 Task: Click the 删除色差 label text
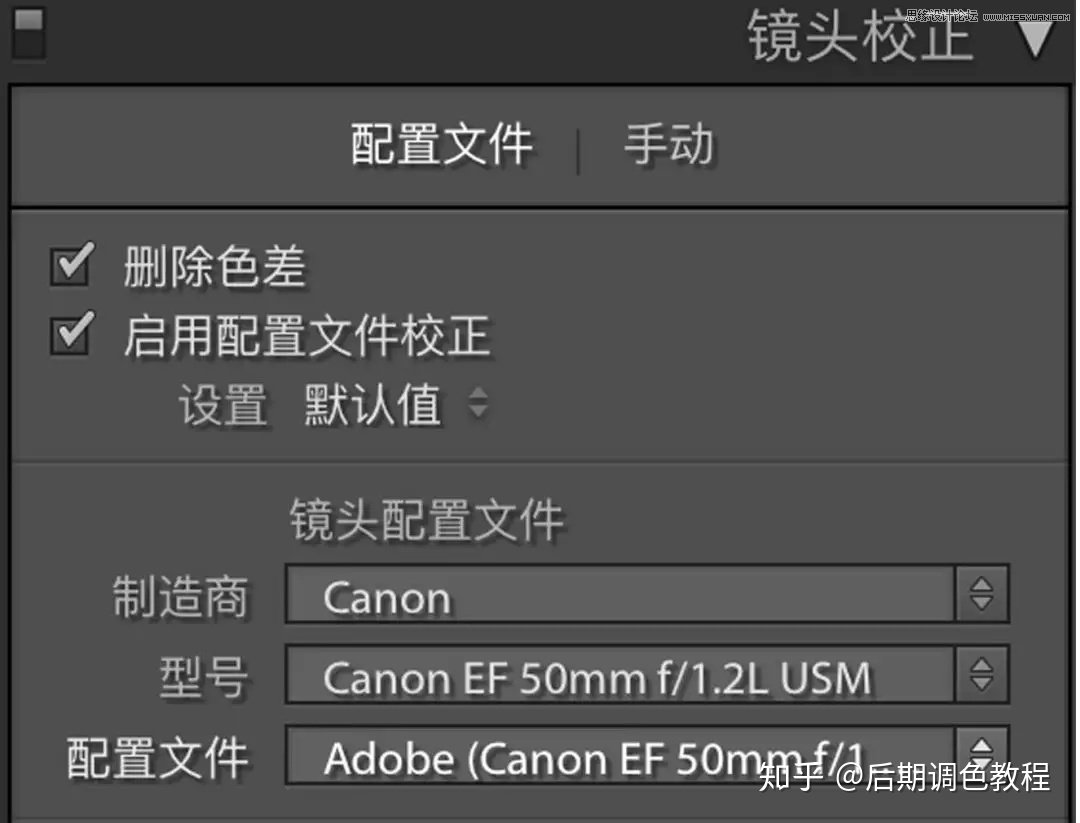(x=214, y=266)
